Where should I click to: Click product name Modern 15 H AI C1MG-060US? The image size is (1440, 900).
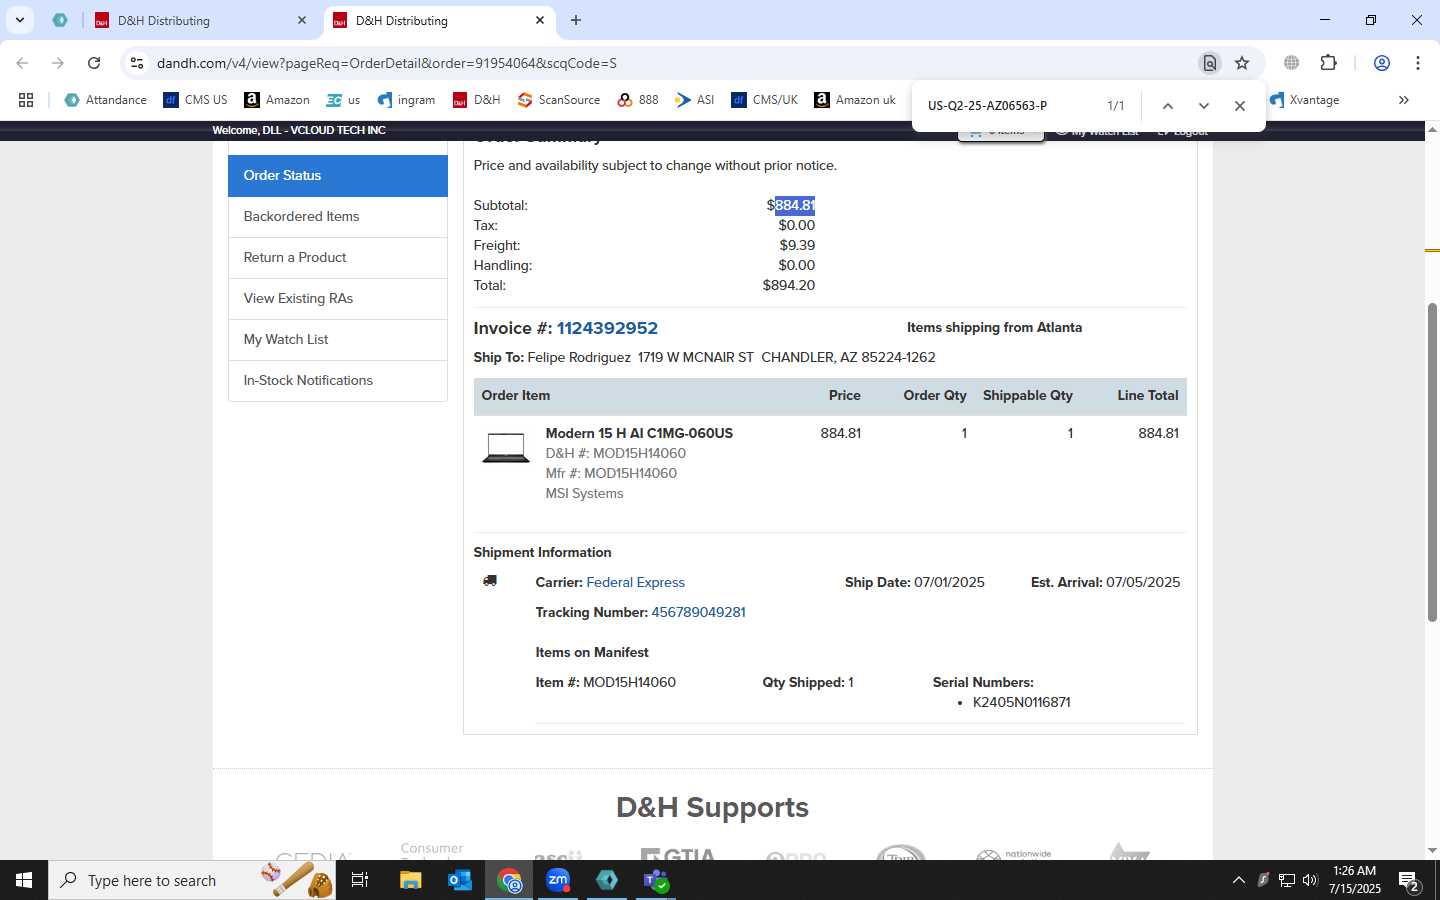click(639, 433)
